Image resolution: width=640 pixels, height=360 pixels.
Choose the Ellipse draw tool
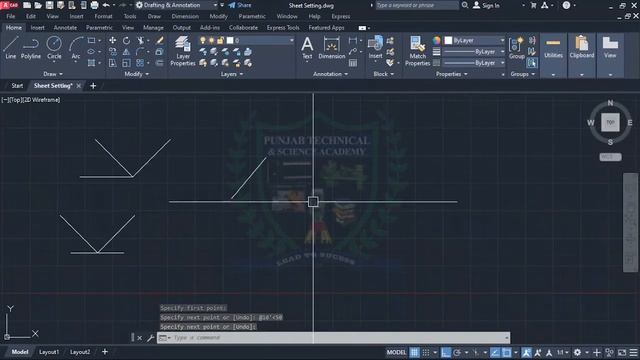[91, 52]
